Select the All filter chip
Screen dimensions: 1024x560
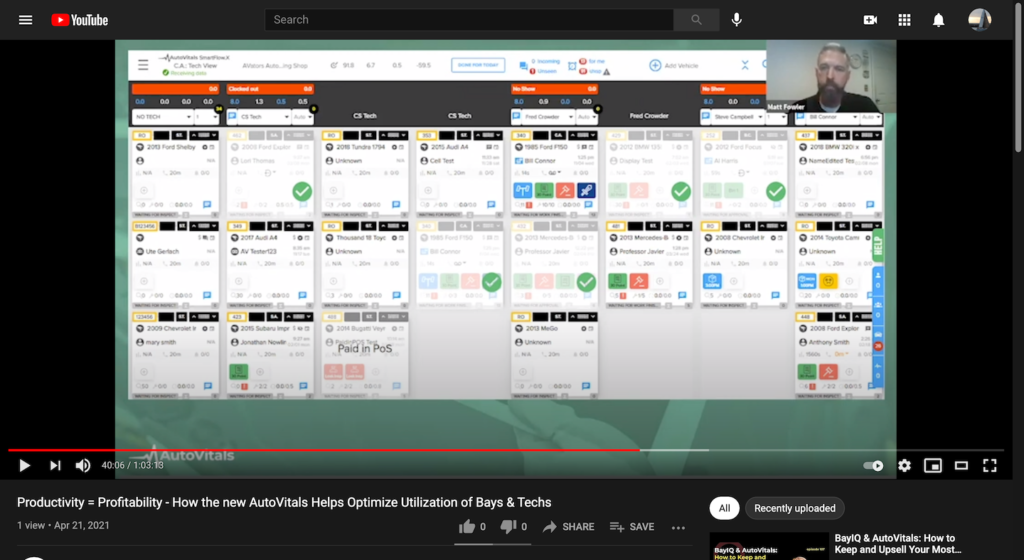pos(724,508)
